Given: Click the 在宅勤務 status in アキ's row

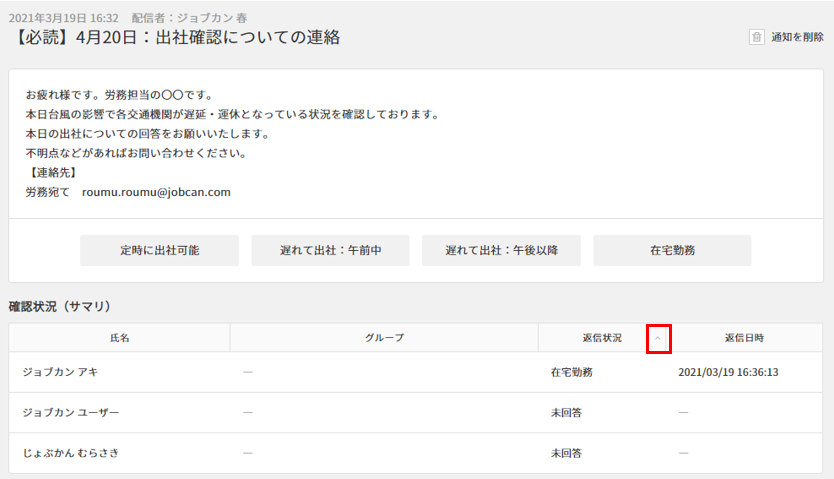Looking at the screenshot, I should 572,372.
